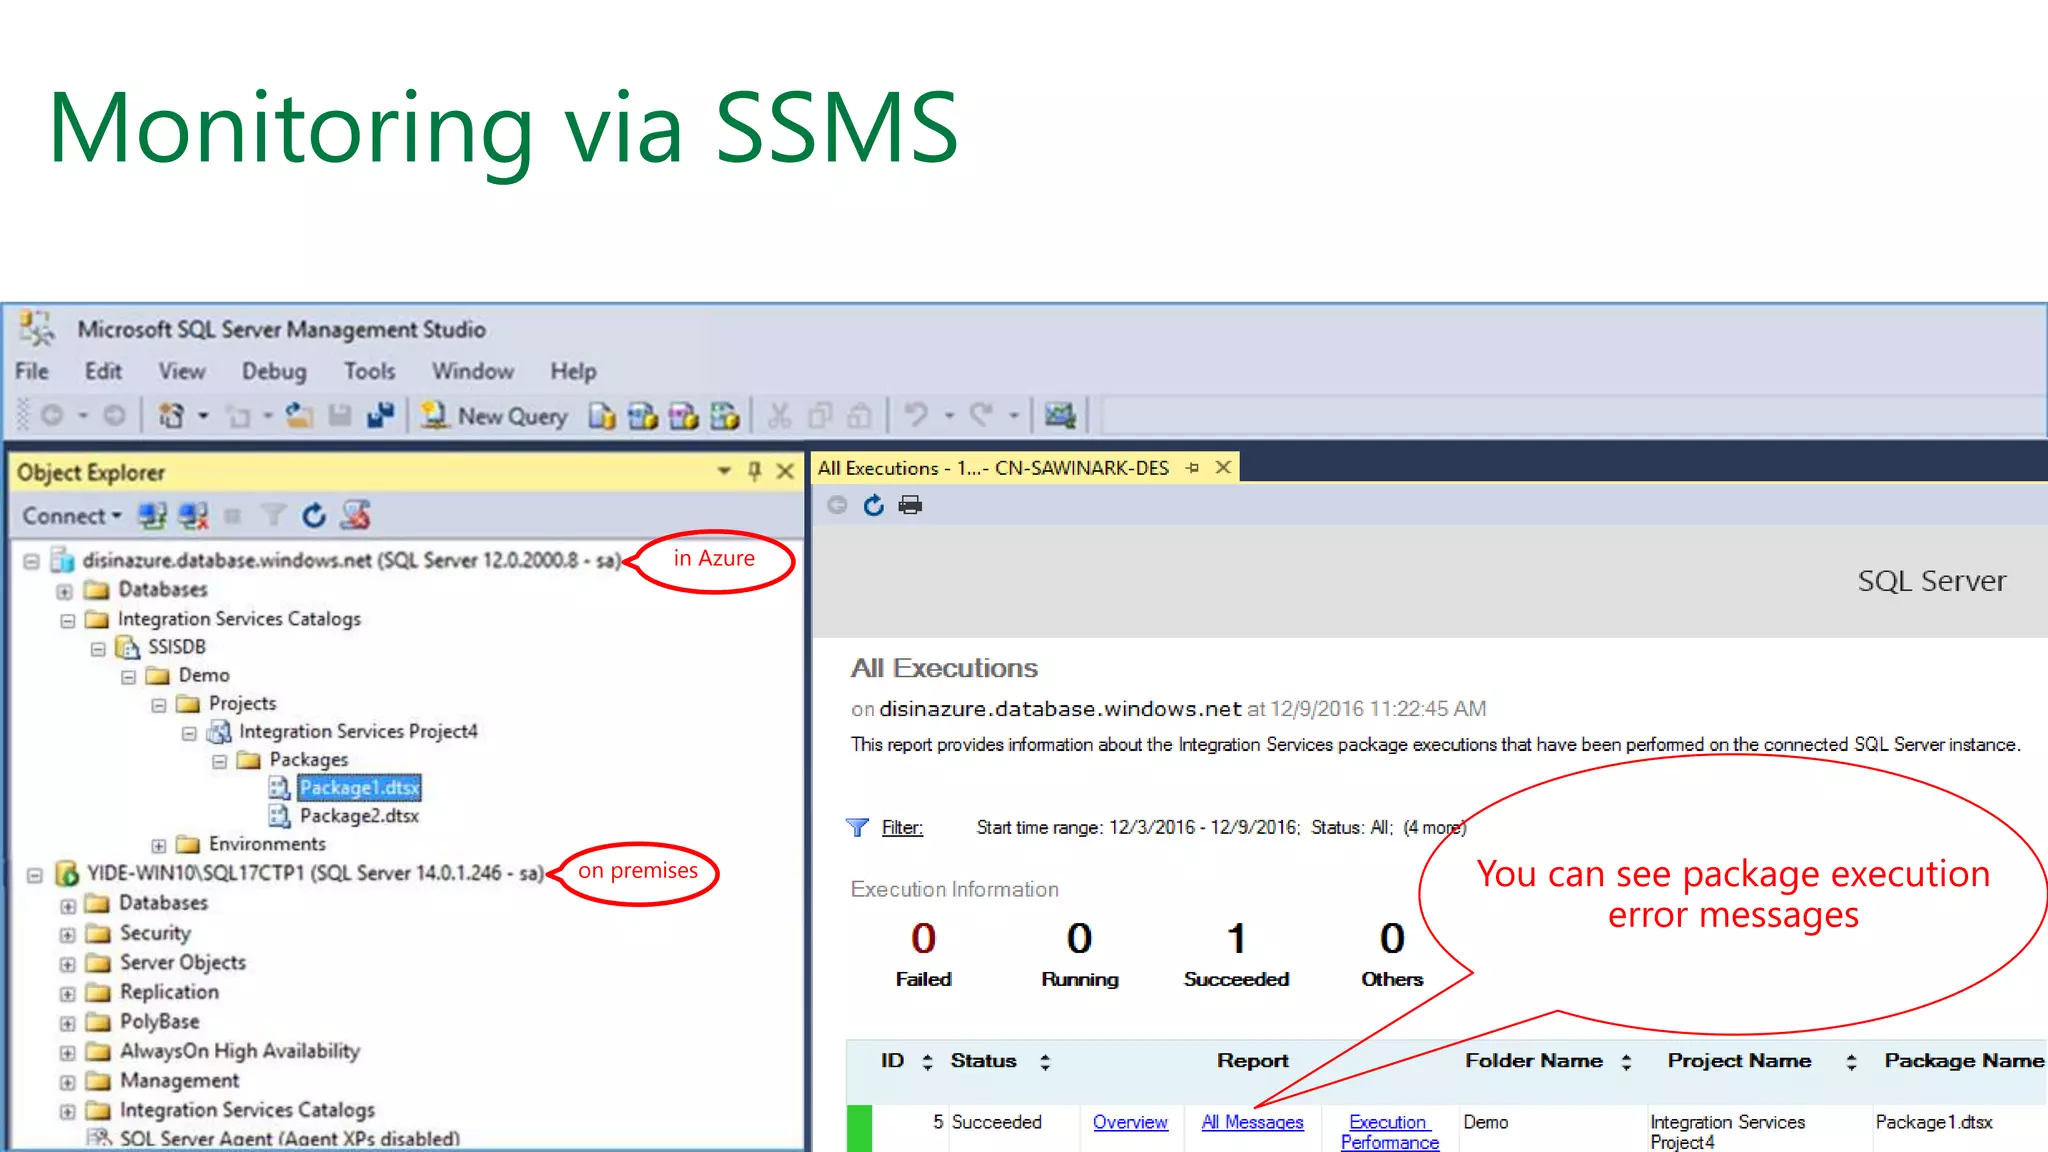Sort executions by Project Name column

(x=1851, y=1062)
